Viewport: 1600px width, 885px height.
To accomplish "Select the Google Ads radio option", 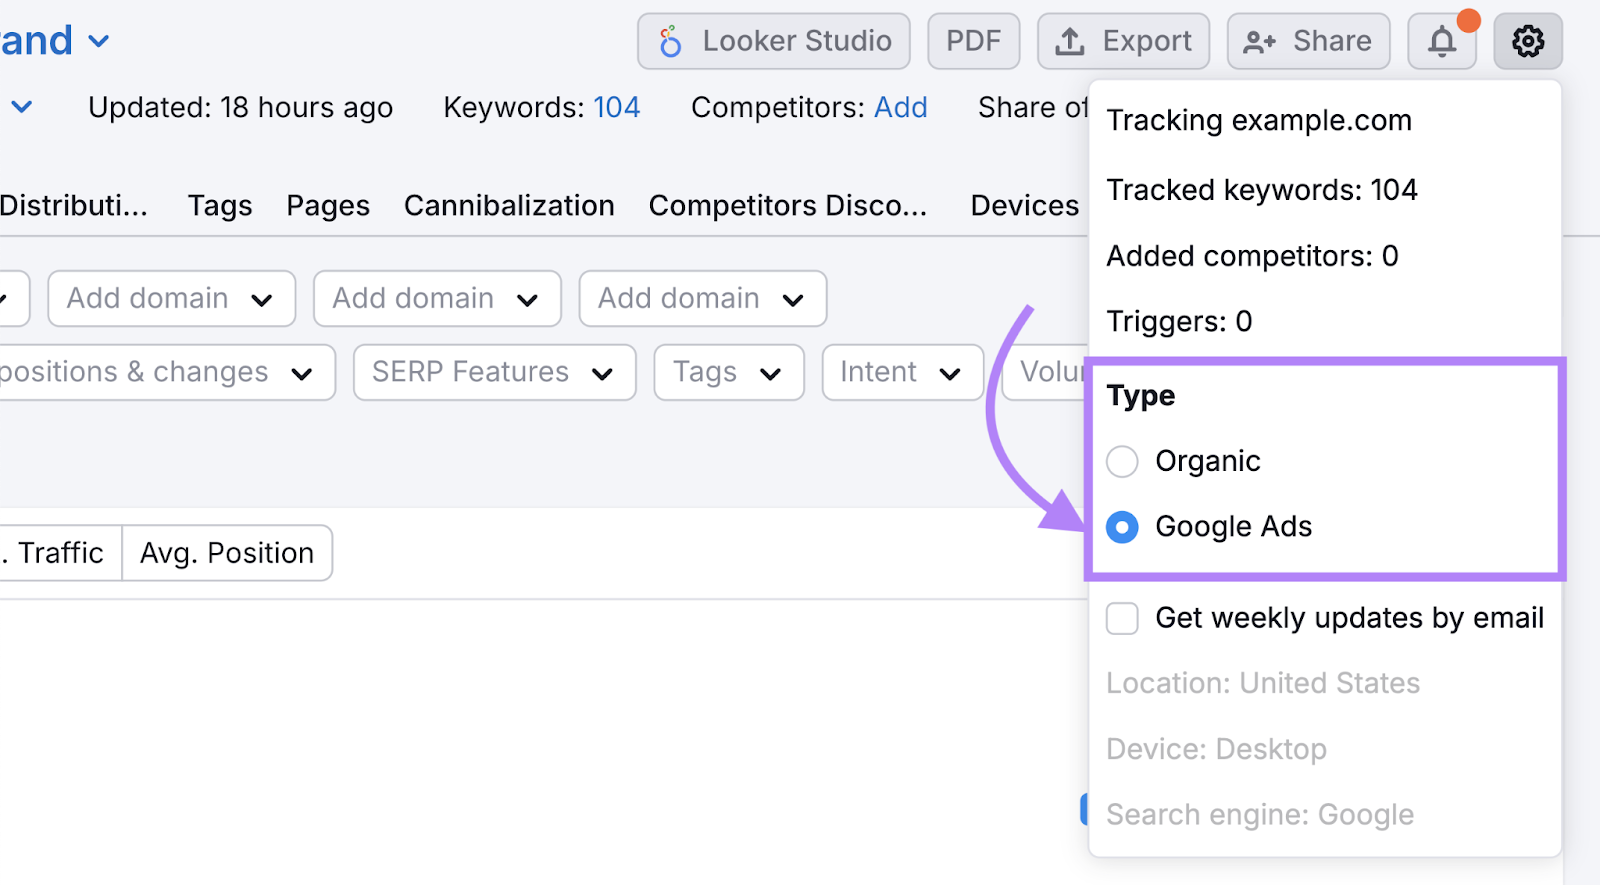I will point(1122,527).
